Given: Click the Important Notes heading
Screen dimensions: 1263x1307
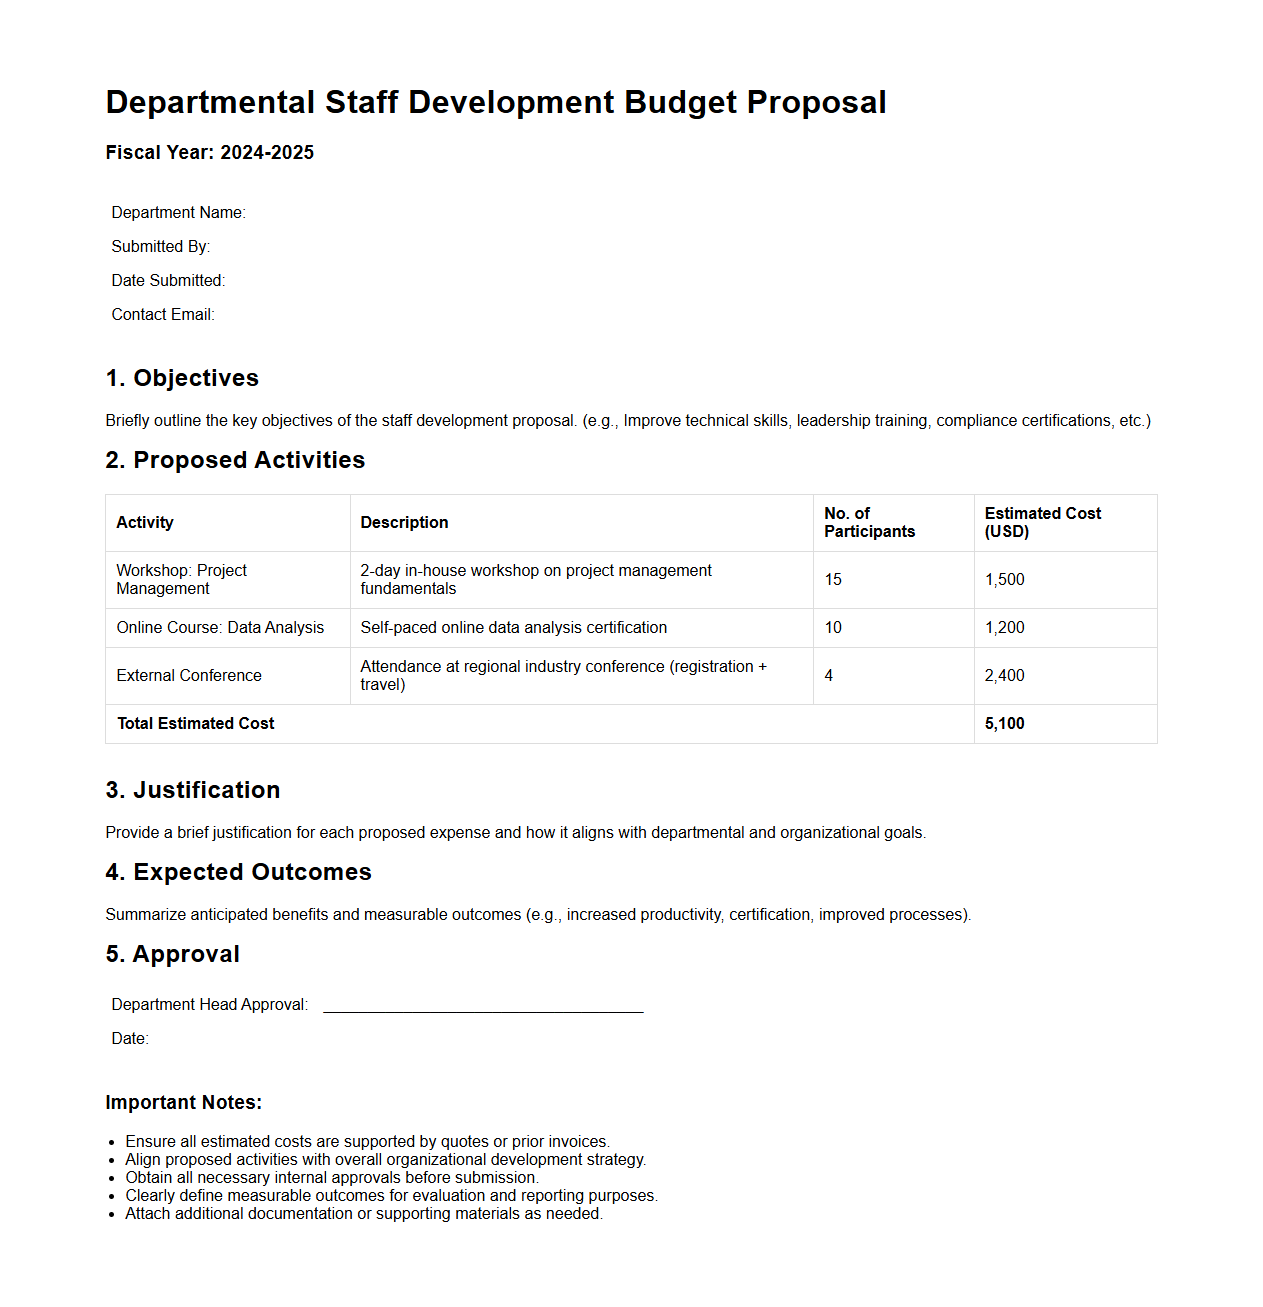Looking at the screenshot, I should [184, 1103].
